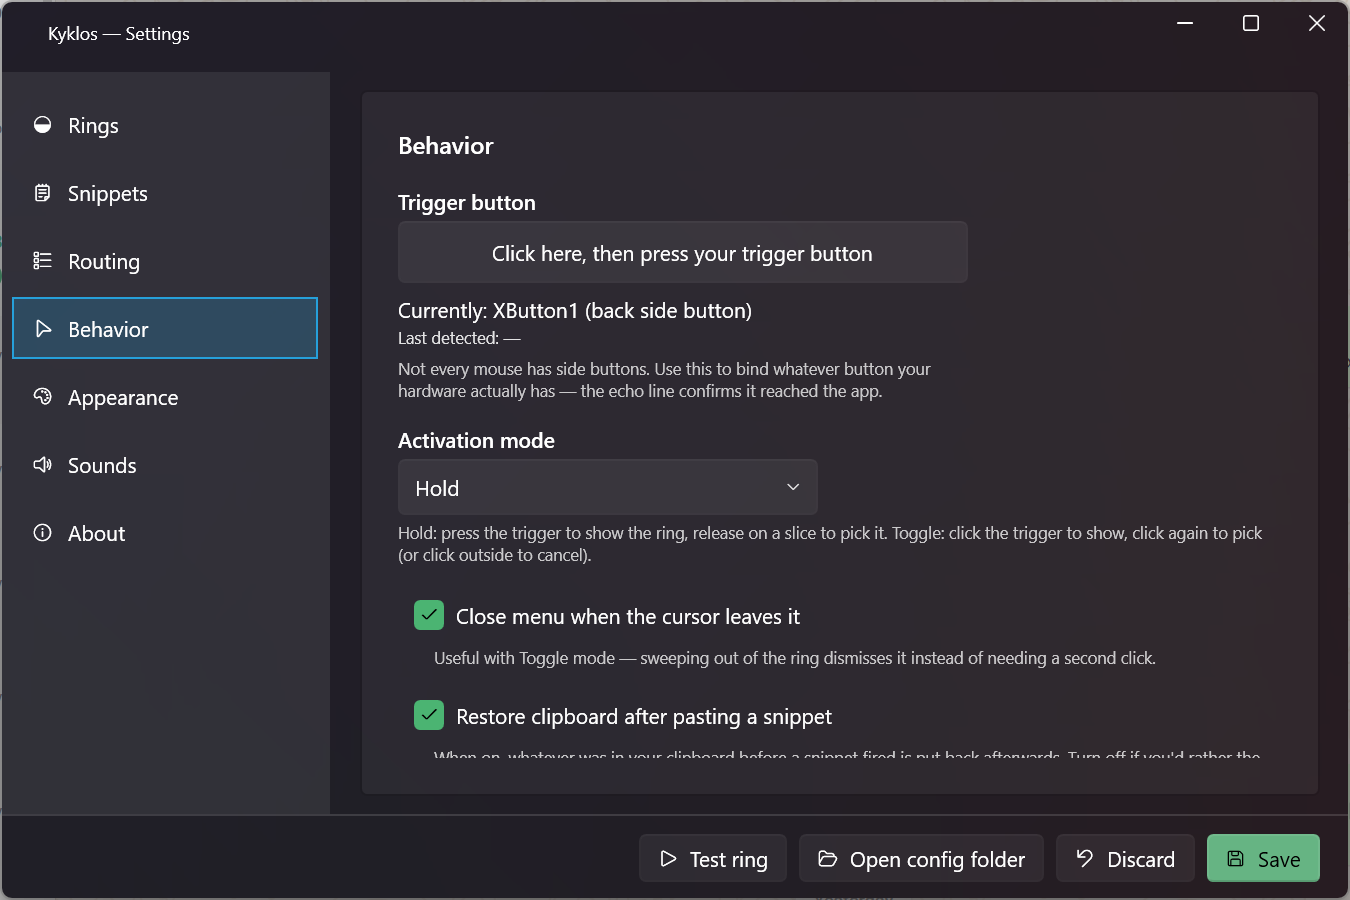This screenshot has height=900, width=1350.
Task: Maximize the Kyklos Settings window
Action: [1251, 23]
